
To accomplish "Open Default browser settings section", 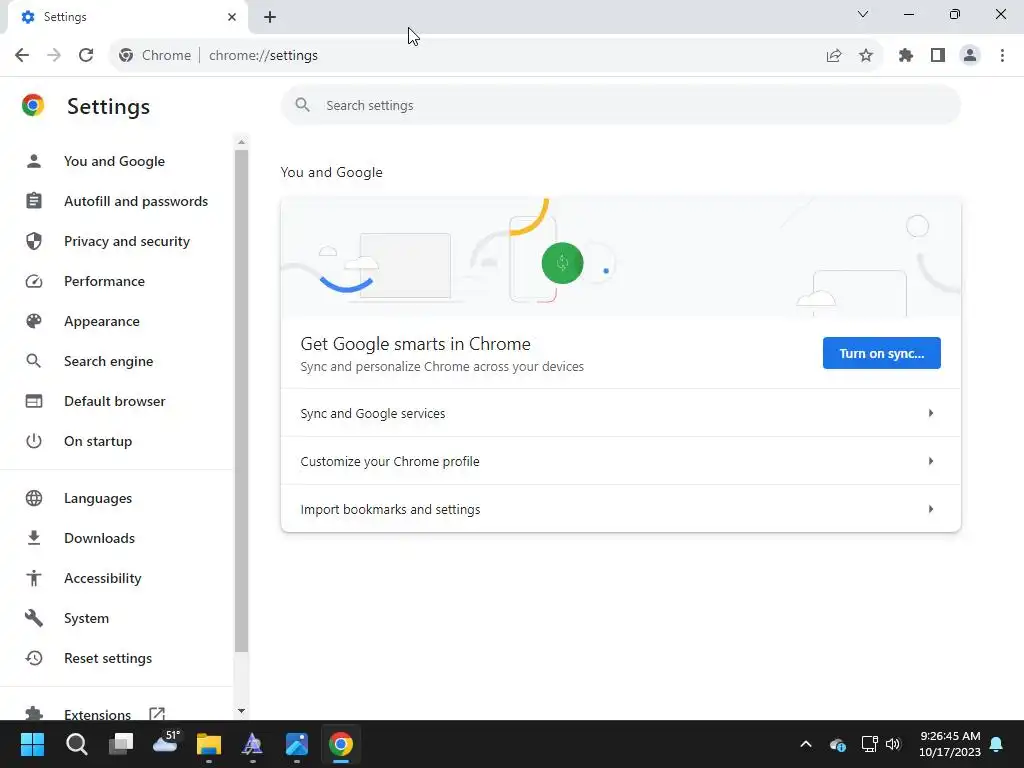I will (114, 401).
